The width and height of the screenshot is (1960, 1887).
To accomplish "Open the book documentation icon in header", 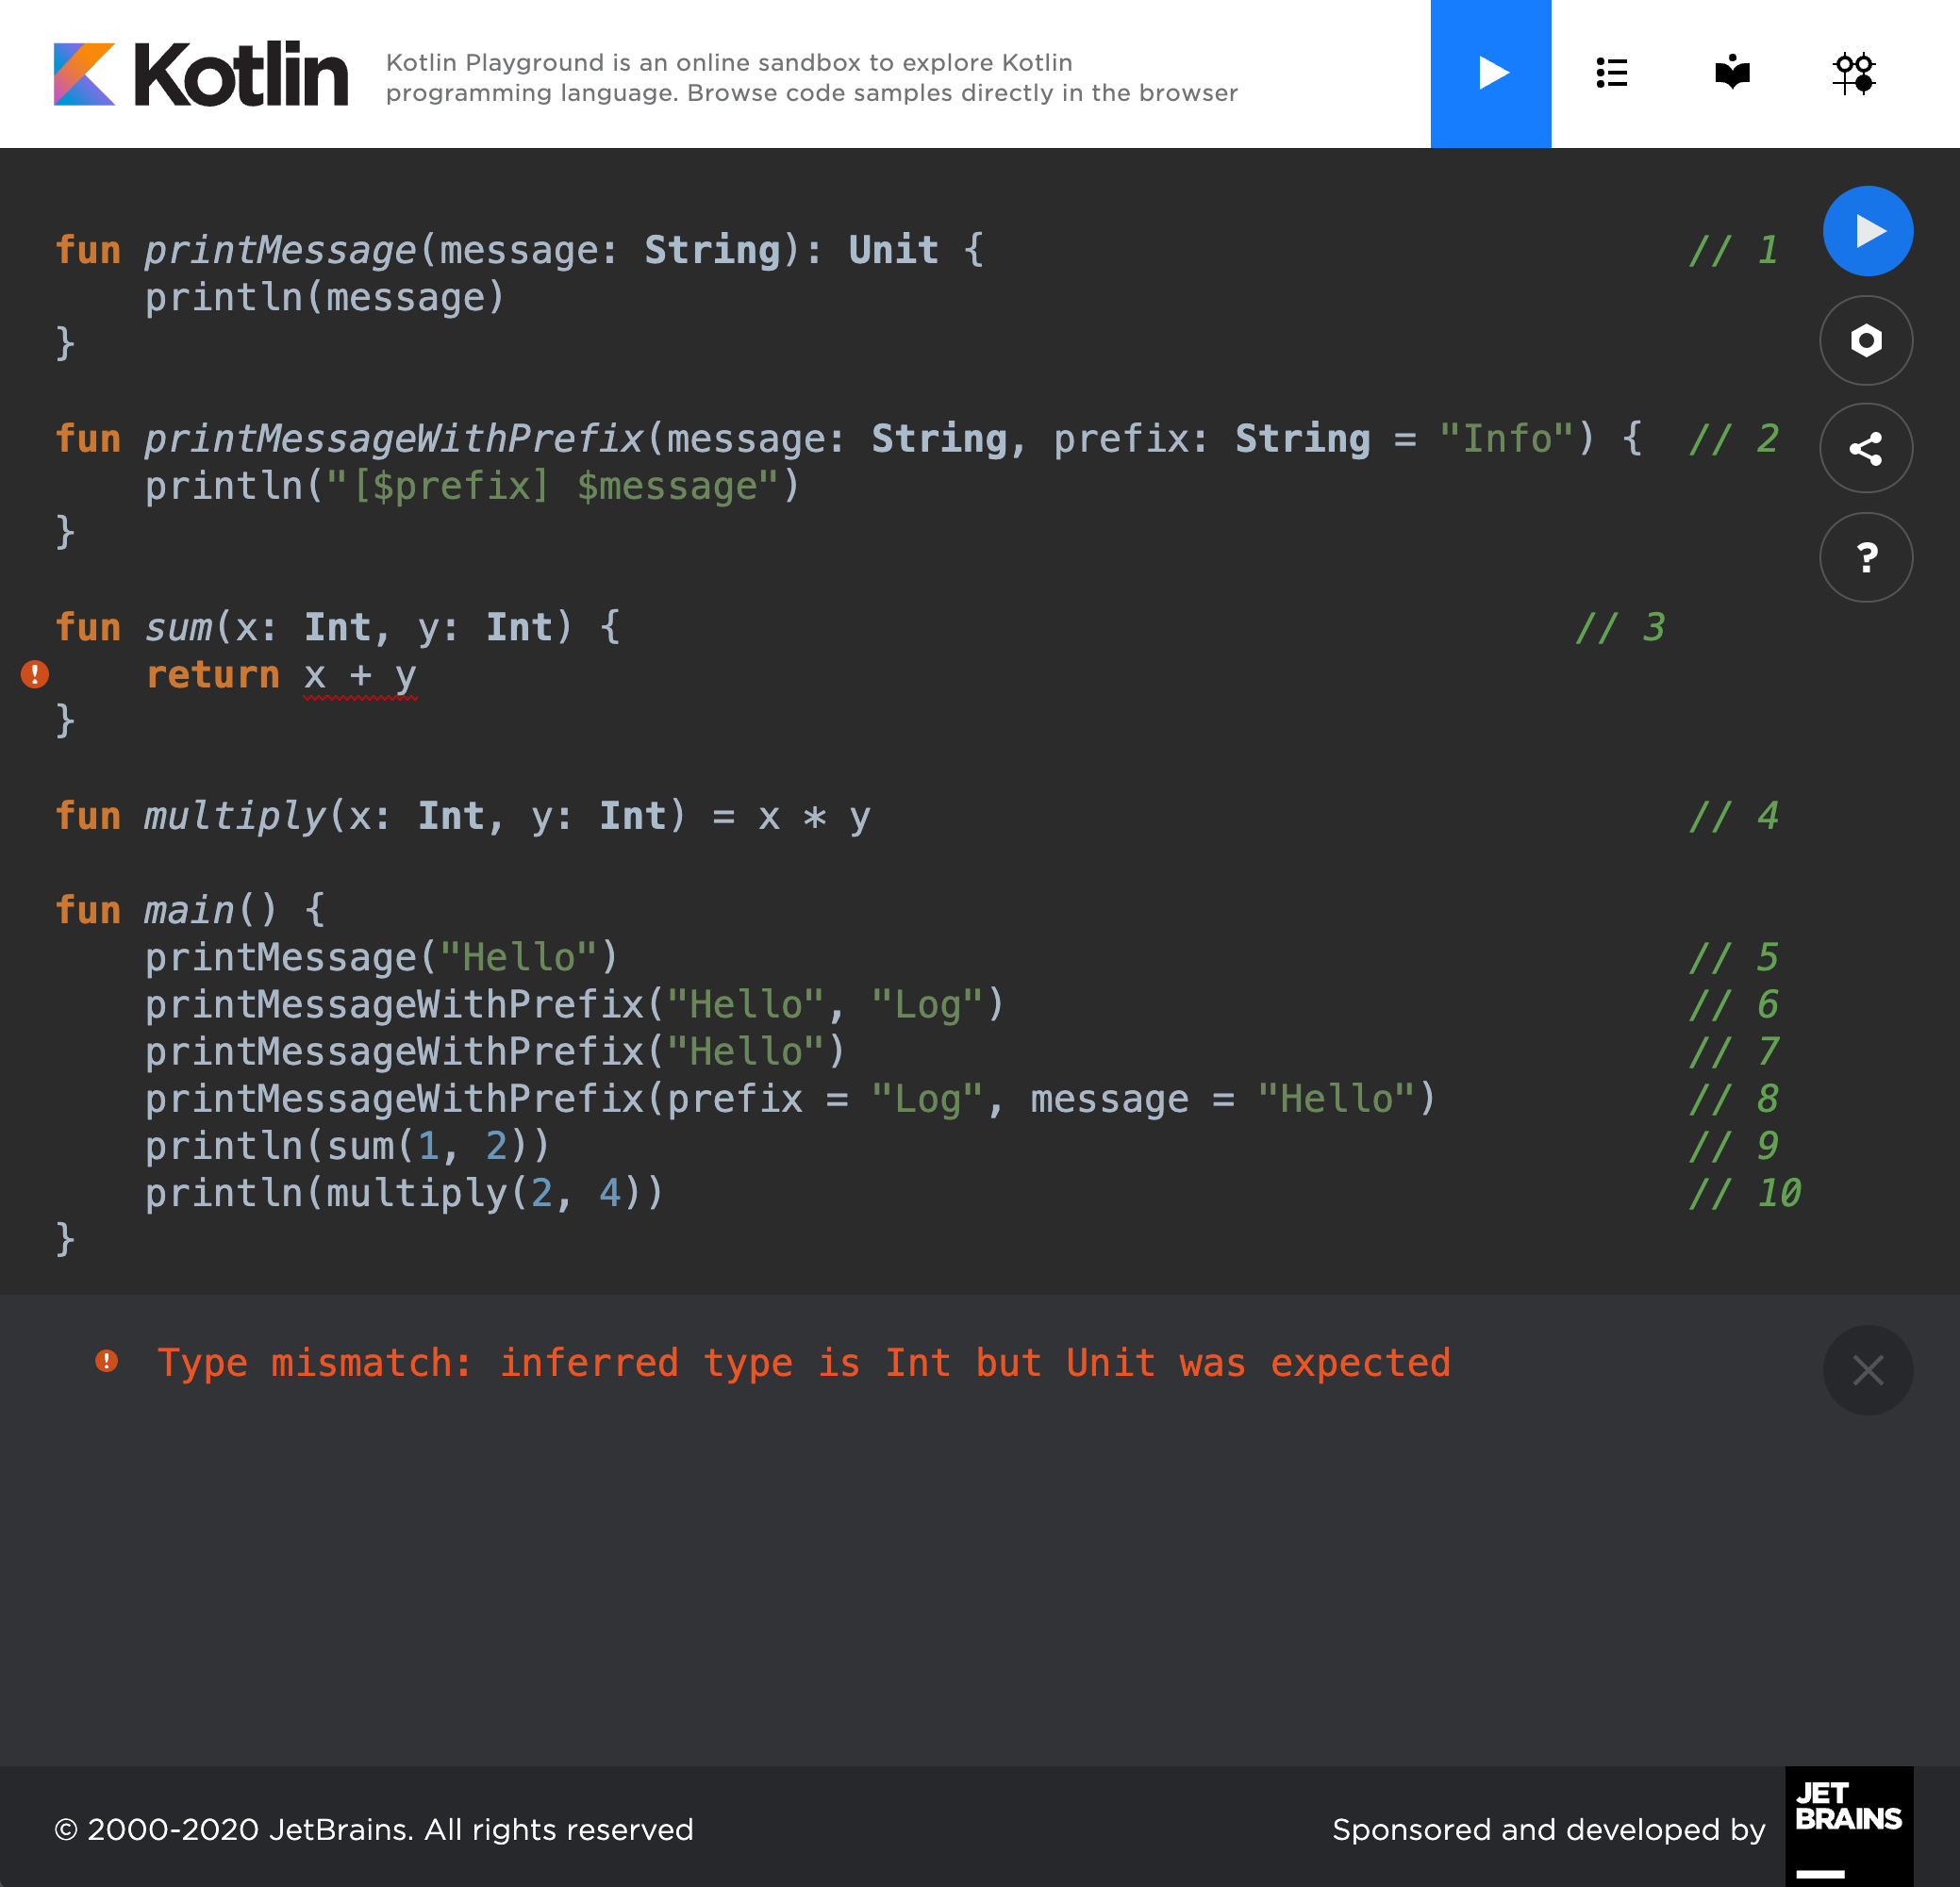I will [1732, 73].
